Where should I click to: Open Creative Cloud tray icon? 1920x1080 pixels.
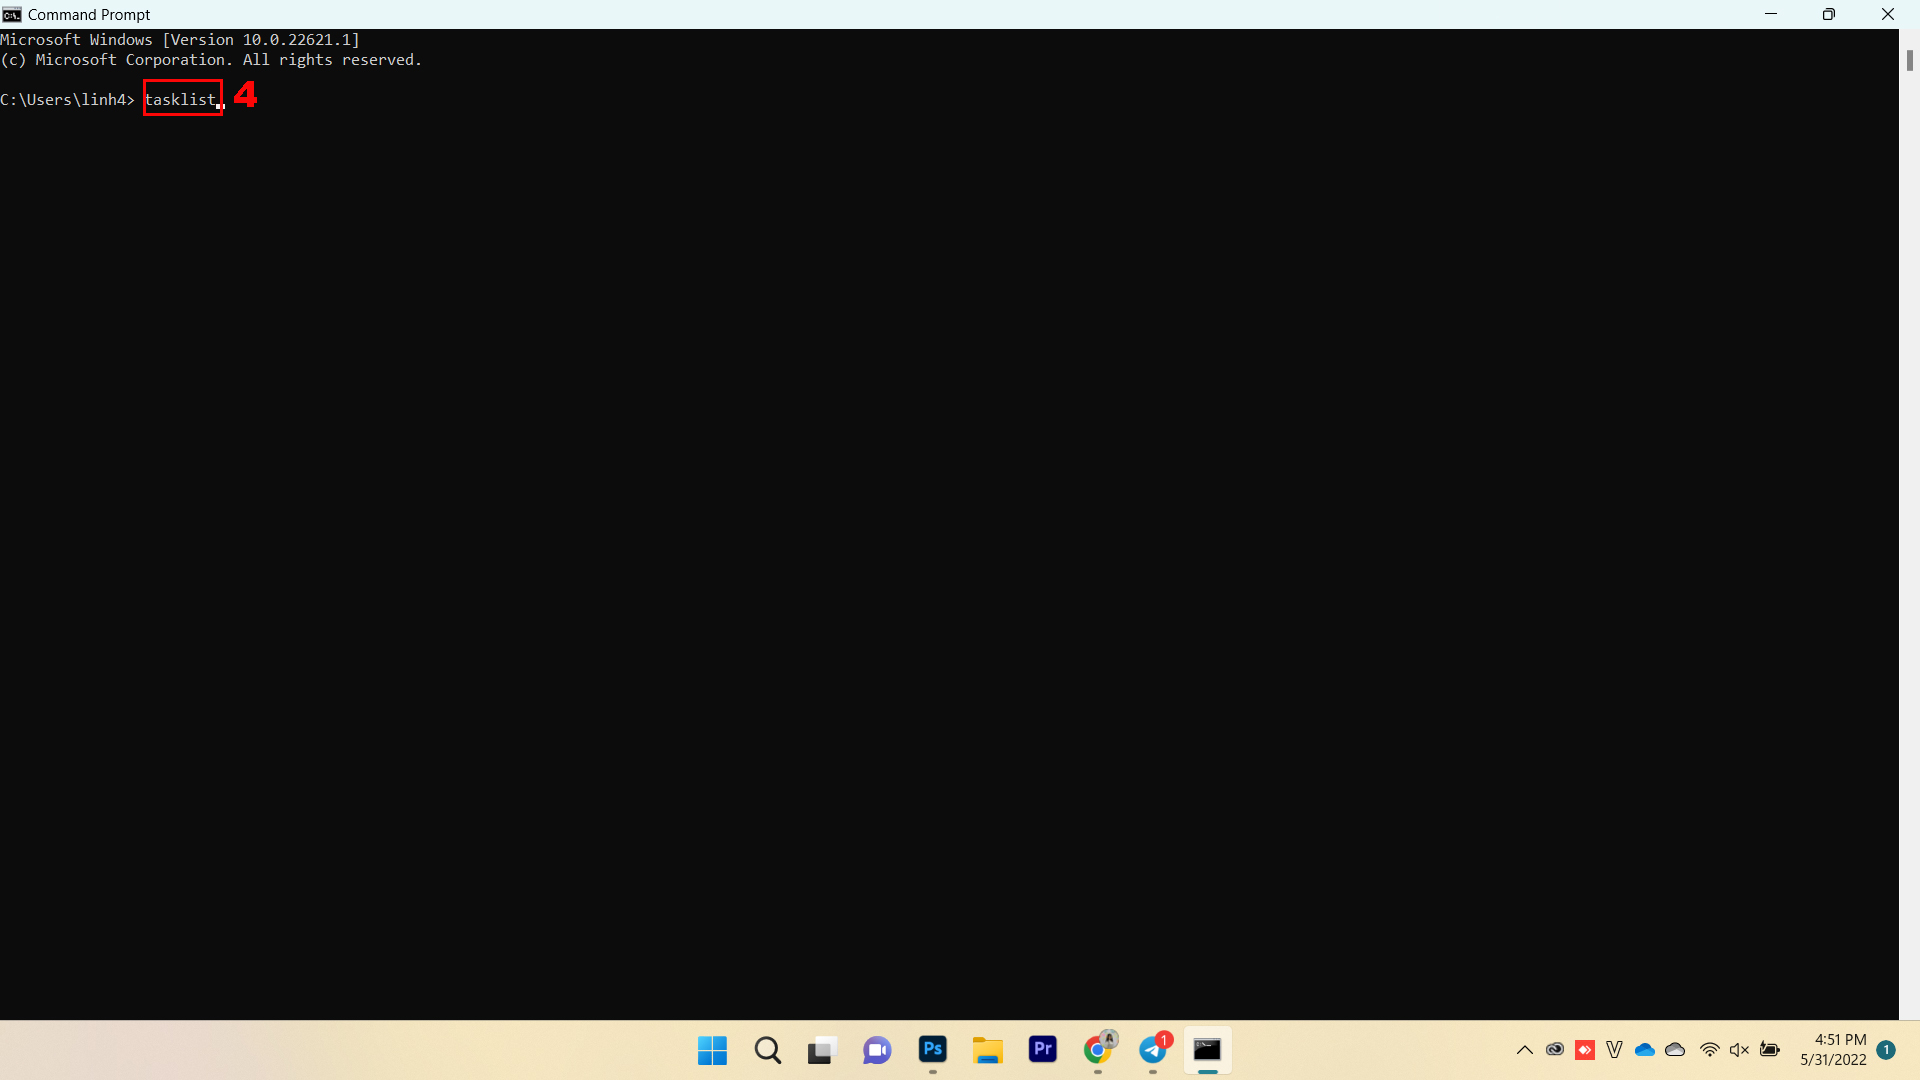pos(1554,1050)
